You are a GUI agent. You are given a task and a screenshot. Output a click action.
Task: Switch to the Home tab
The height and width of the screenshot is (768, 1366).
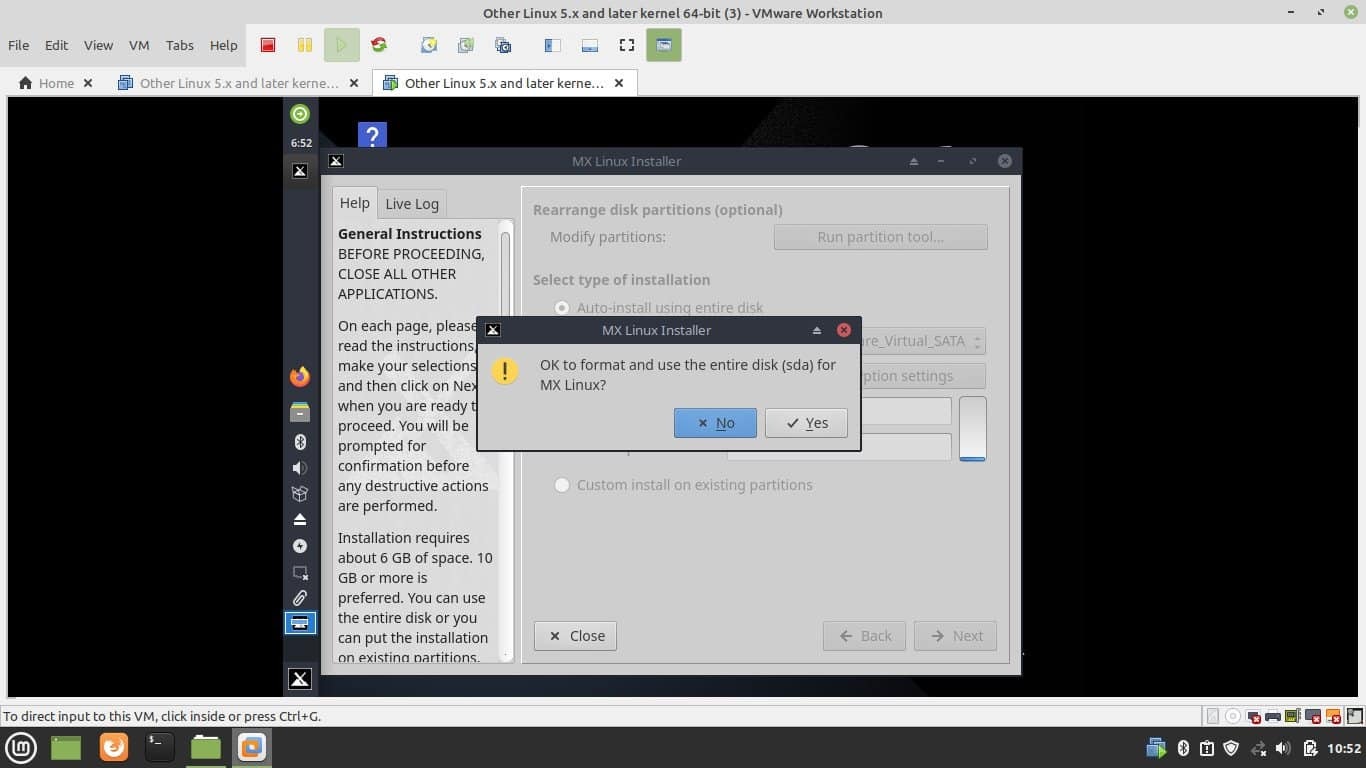(x=56, y=83)
